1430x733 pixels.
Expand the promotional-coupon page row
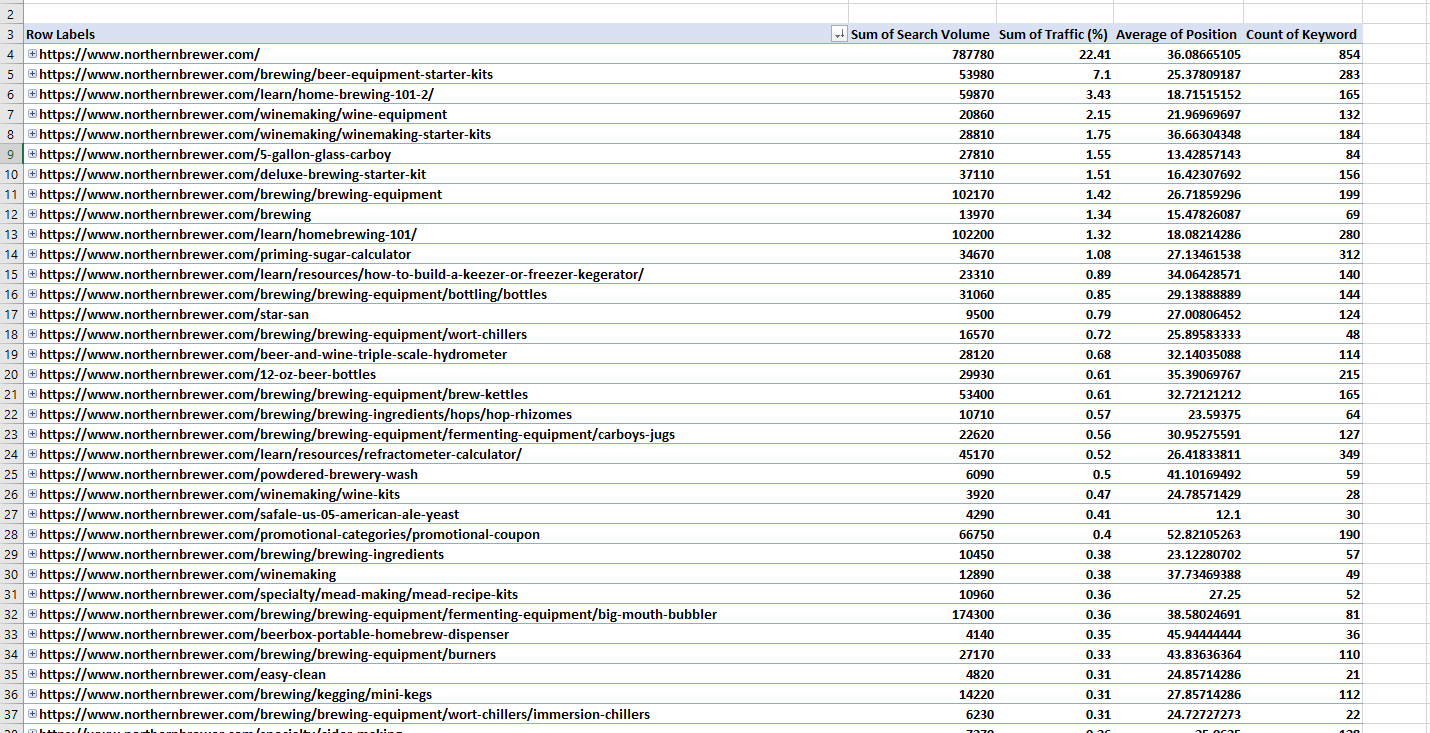pos(30,534)
